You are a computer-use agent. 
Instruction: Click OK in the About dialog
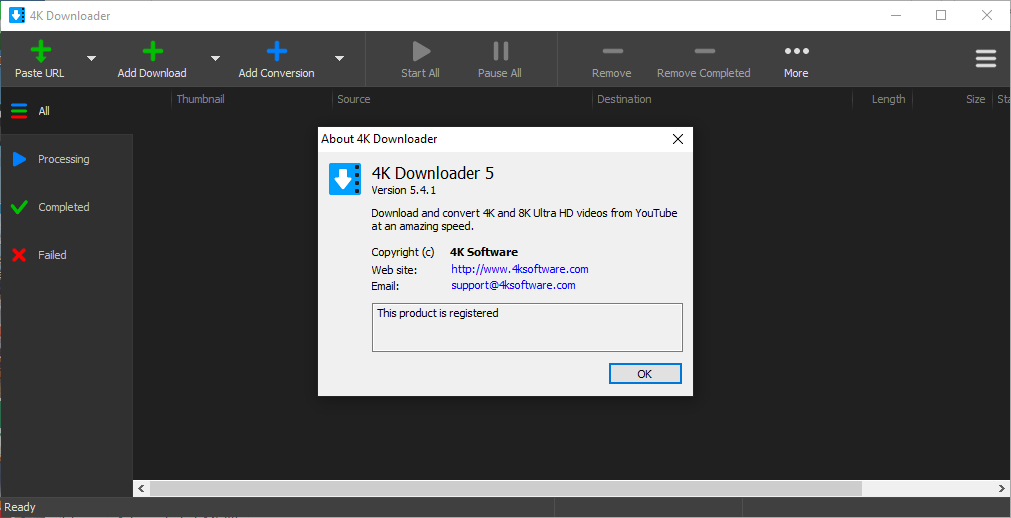645,374
